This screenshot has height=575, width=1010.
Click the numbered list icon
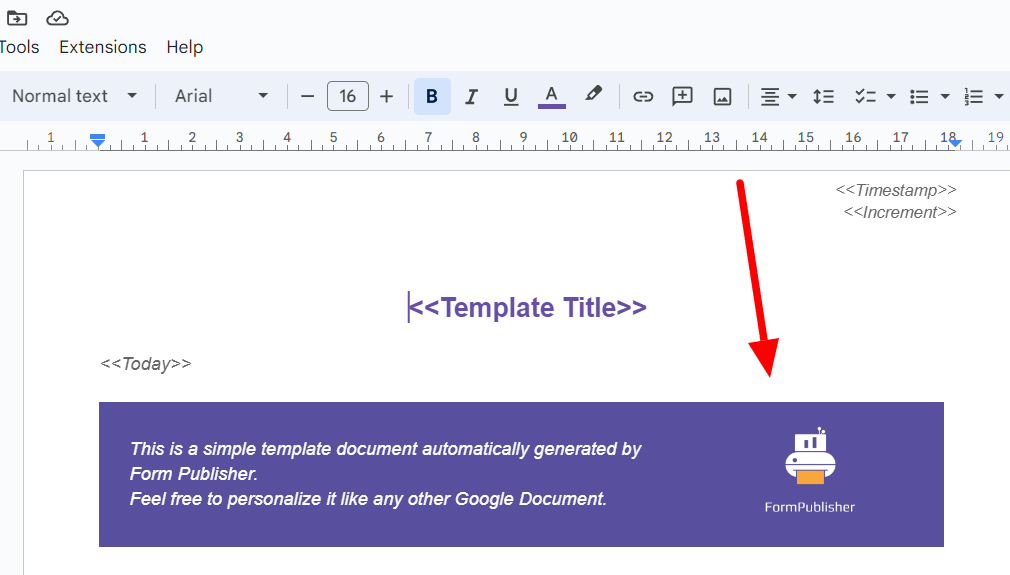(x=973, y=97)
